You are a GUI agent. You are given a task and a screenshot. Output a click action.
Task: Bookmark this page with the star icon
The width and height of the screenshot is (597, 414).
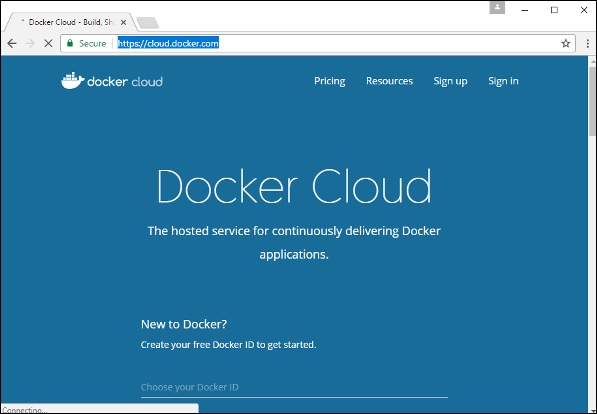click(x=566, y=43)
